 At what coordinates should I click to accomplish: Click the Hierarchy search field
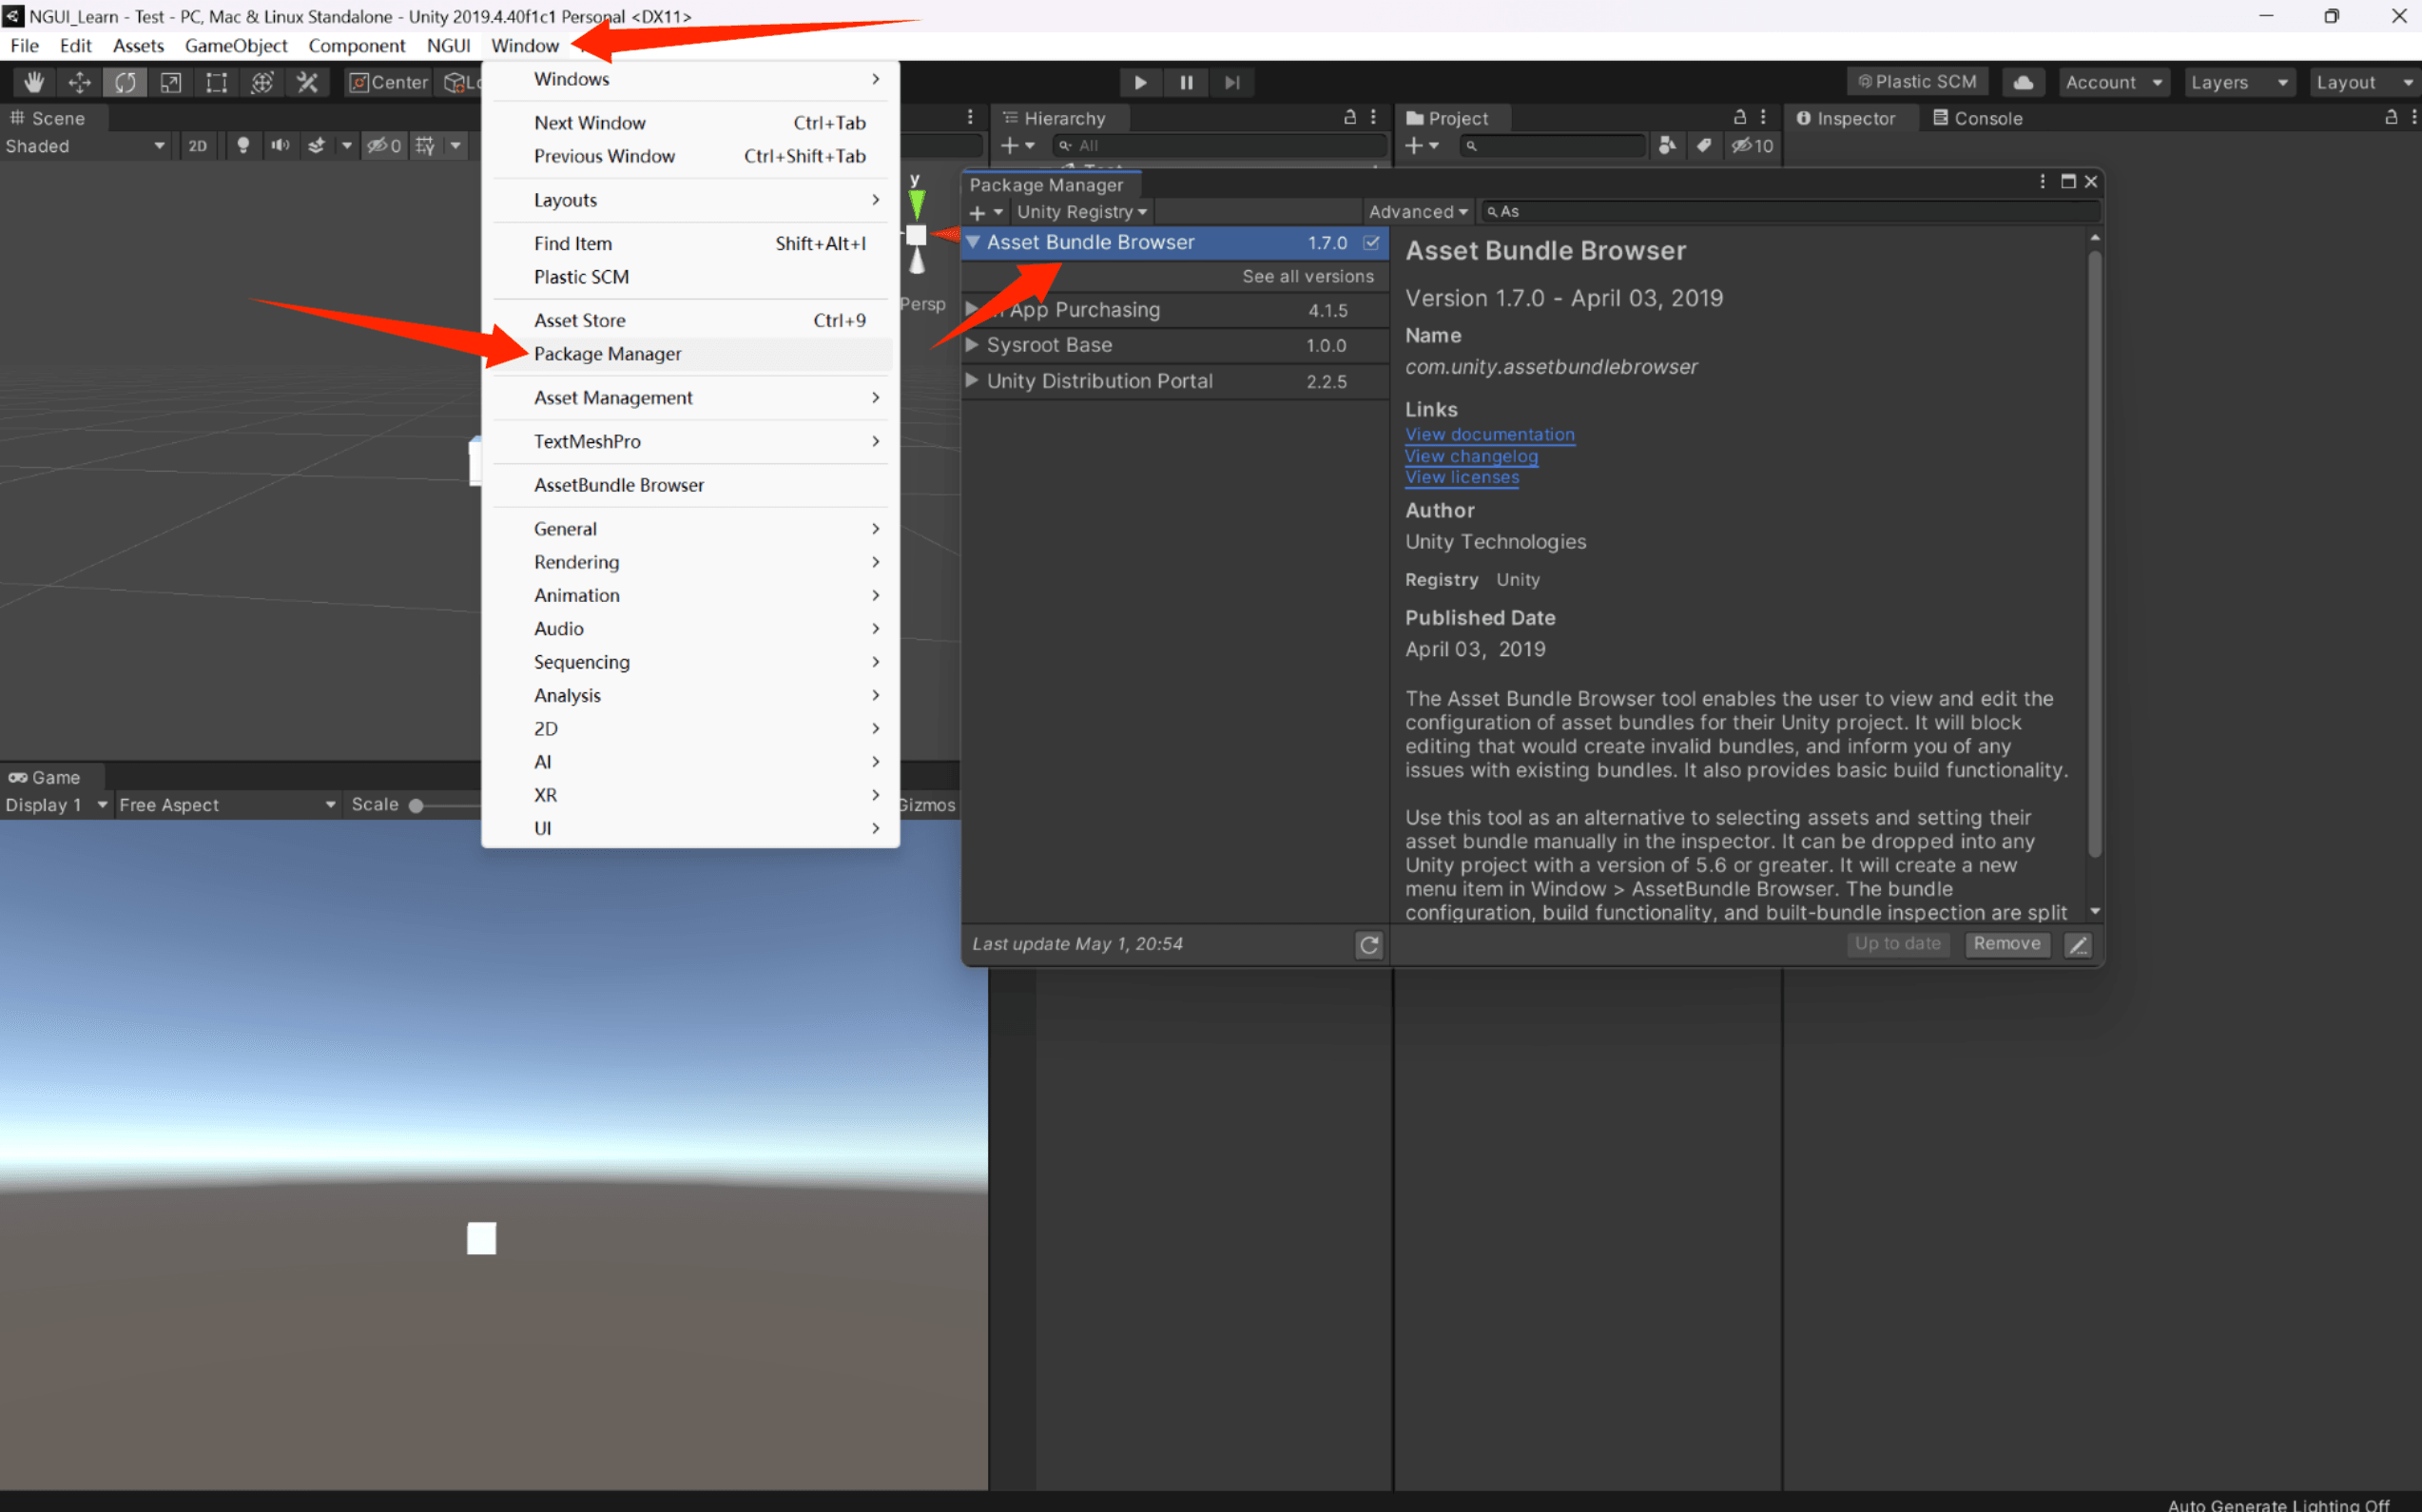[x=1218, y=146]
